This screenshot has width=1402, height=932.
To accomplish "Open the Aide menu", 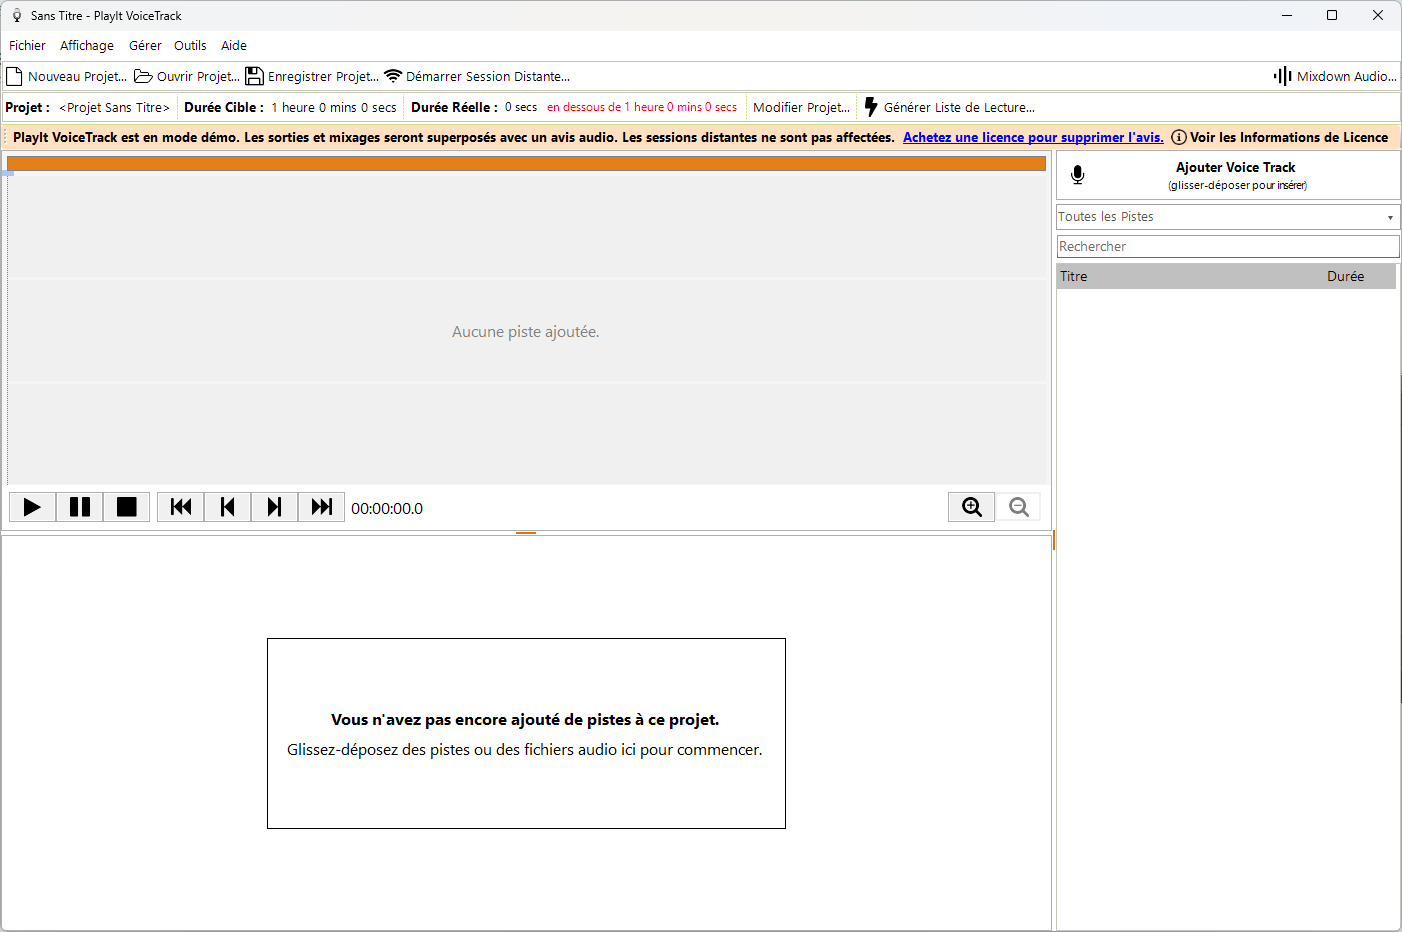I will [234, 45].
